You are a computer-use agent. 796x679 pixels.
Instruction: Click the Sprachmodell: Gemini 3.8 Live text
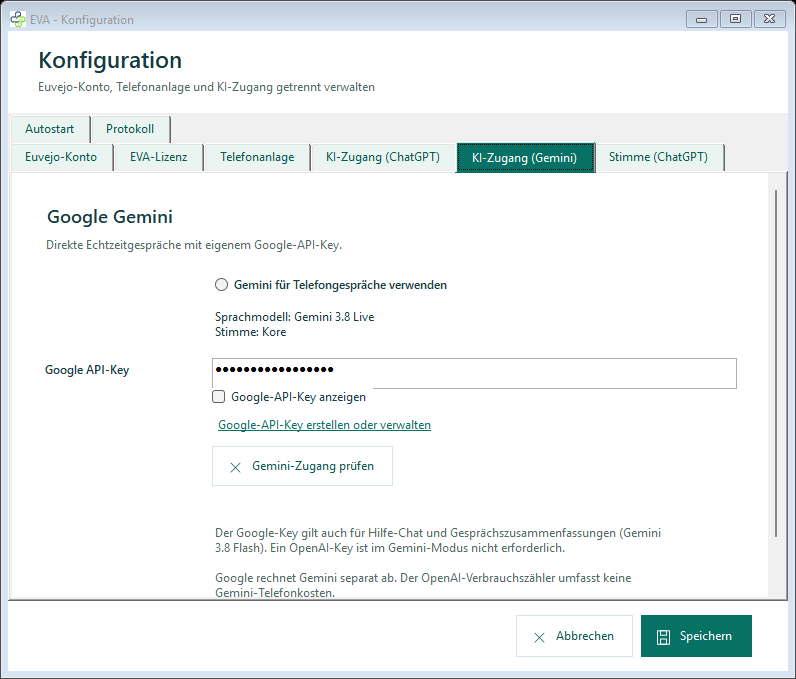294,317
